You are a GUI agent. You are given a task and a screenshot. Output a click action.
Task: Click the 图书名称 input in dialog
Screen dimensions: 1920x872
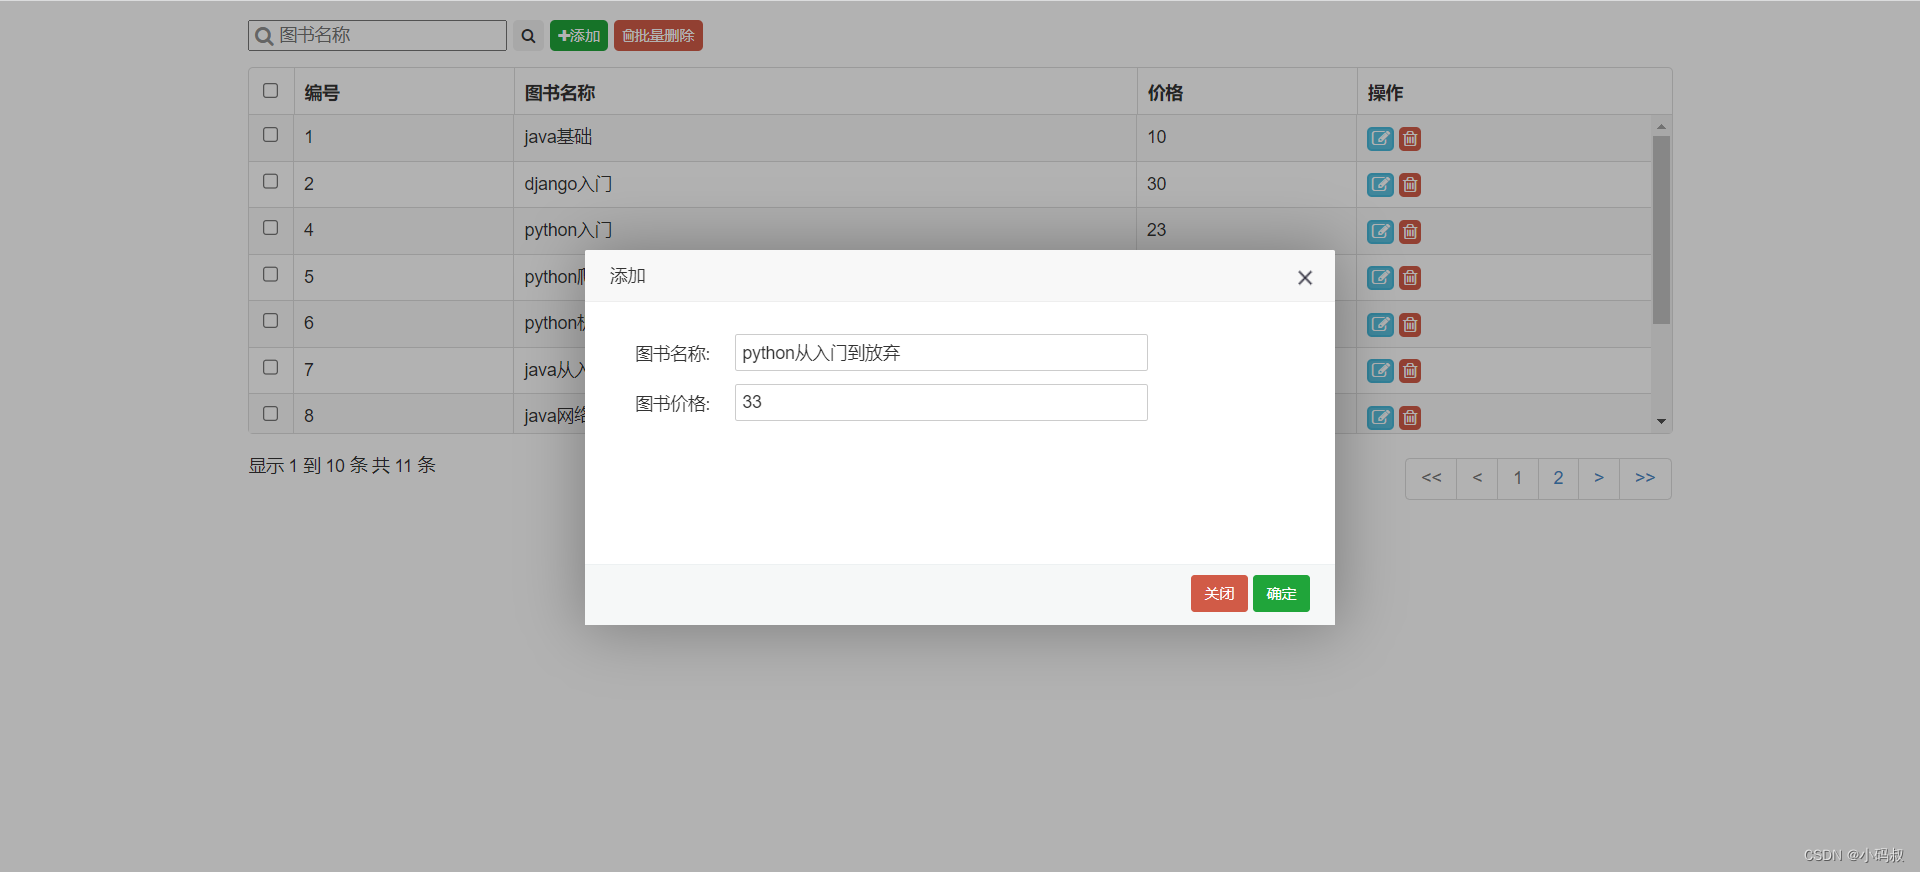tap(941, 353)
